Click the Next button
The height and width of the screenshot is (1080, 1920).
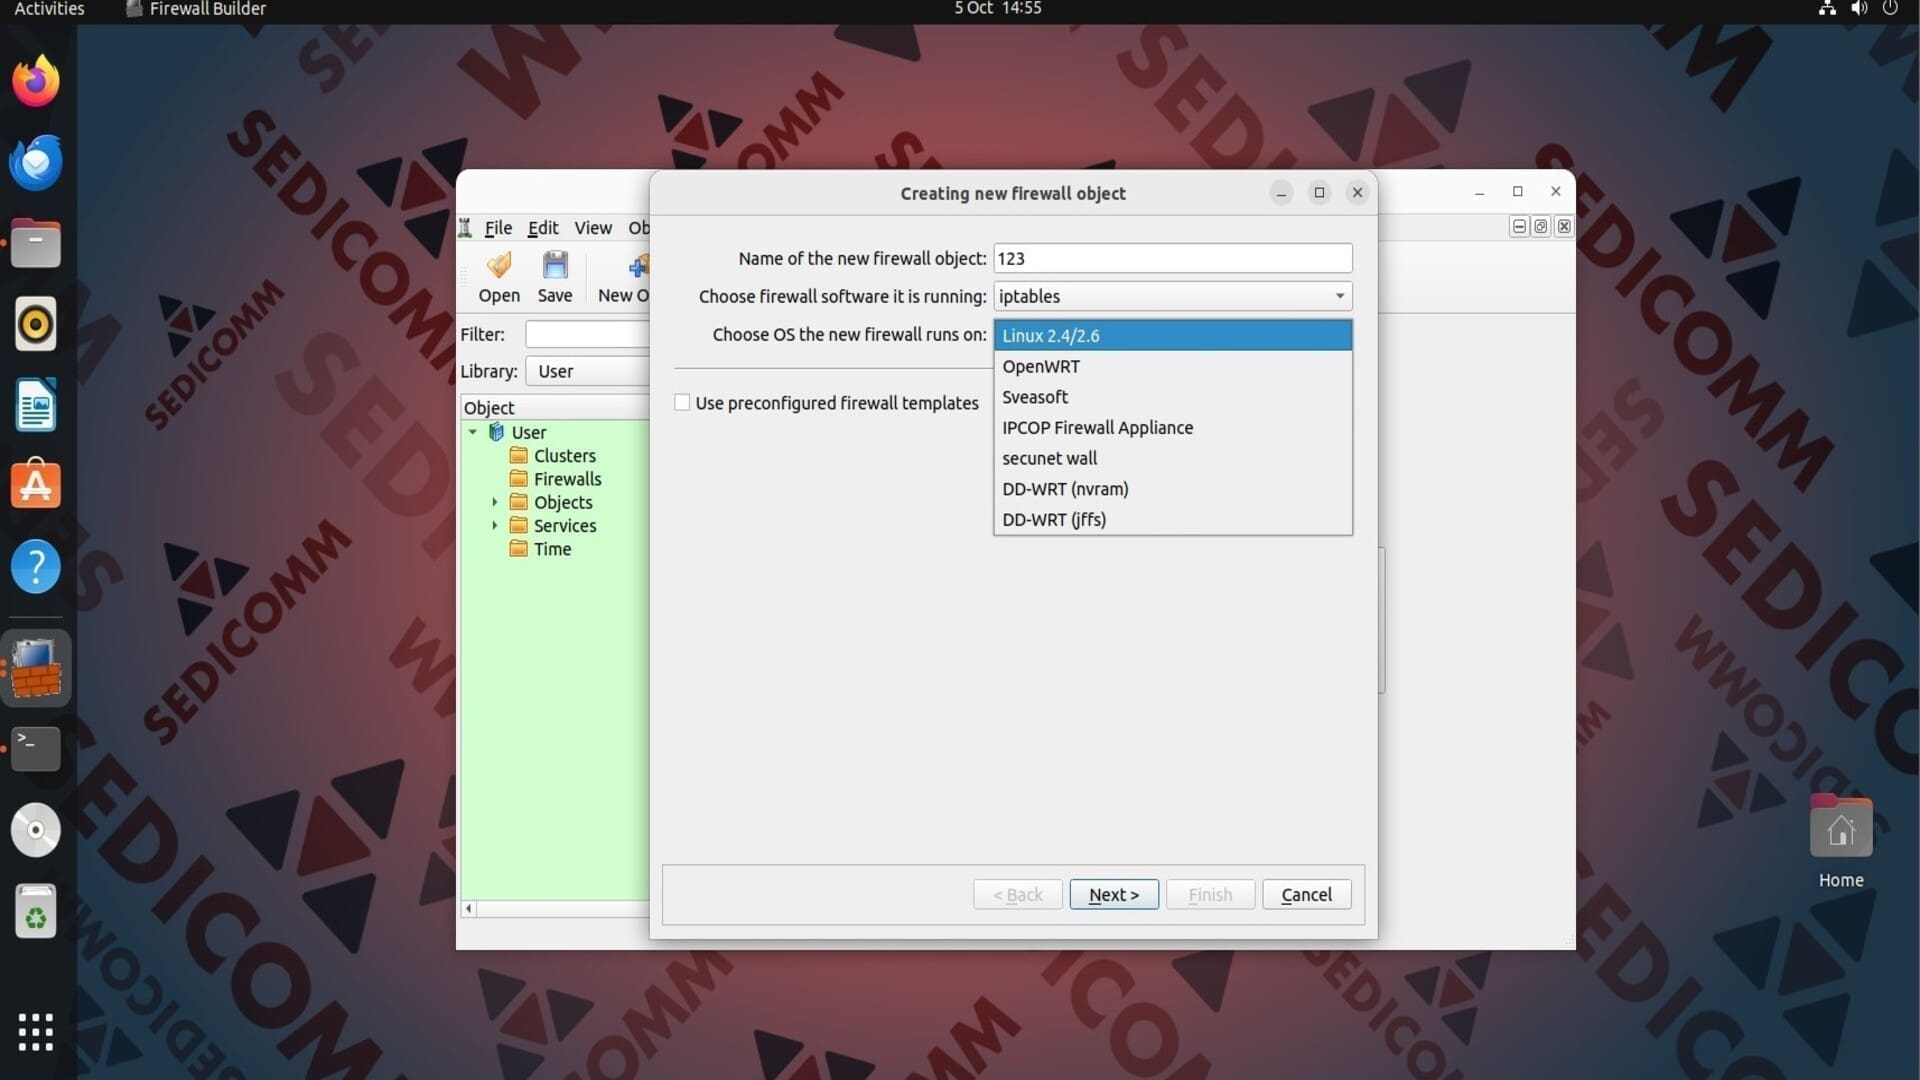[1114, 894]
